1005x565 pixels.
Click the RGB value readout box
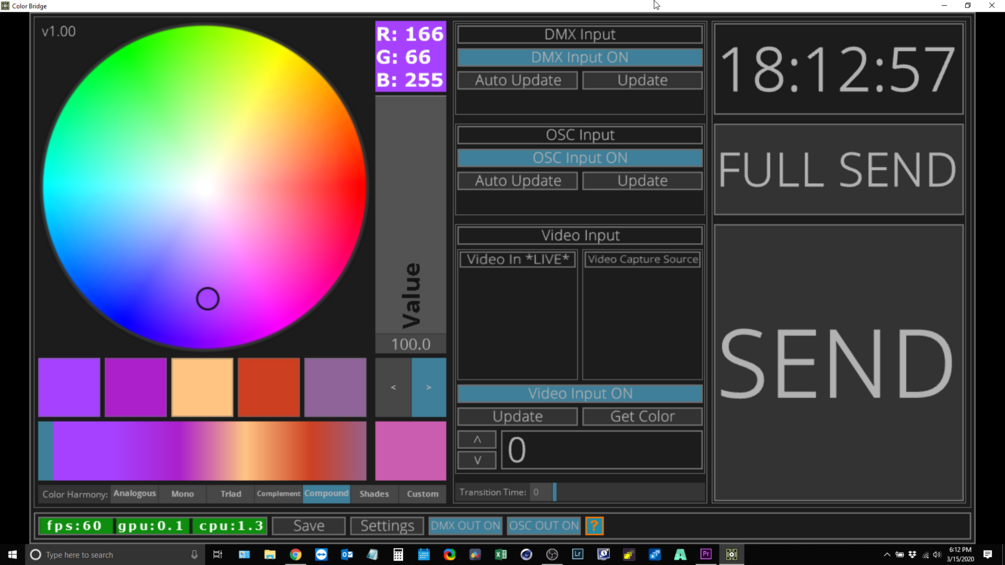click(x=411, y=56)
